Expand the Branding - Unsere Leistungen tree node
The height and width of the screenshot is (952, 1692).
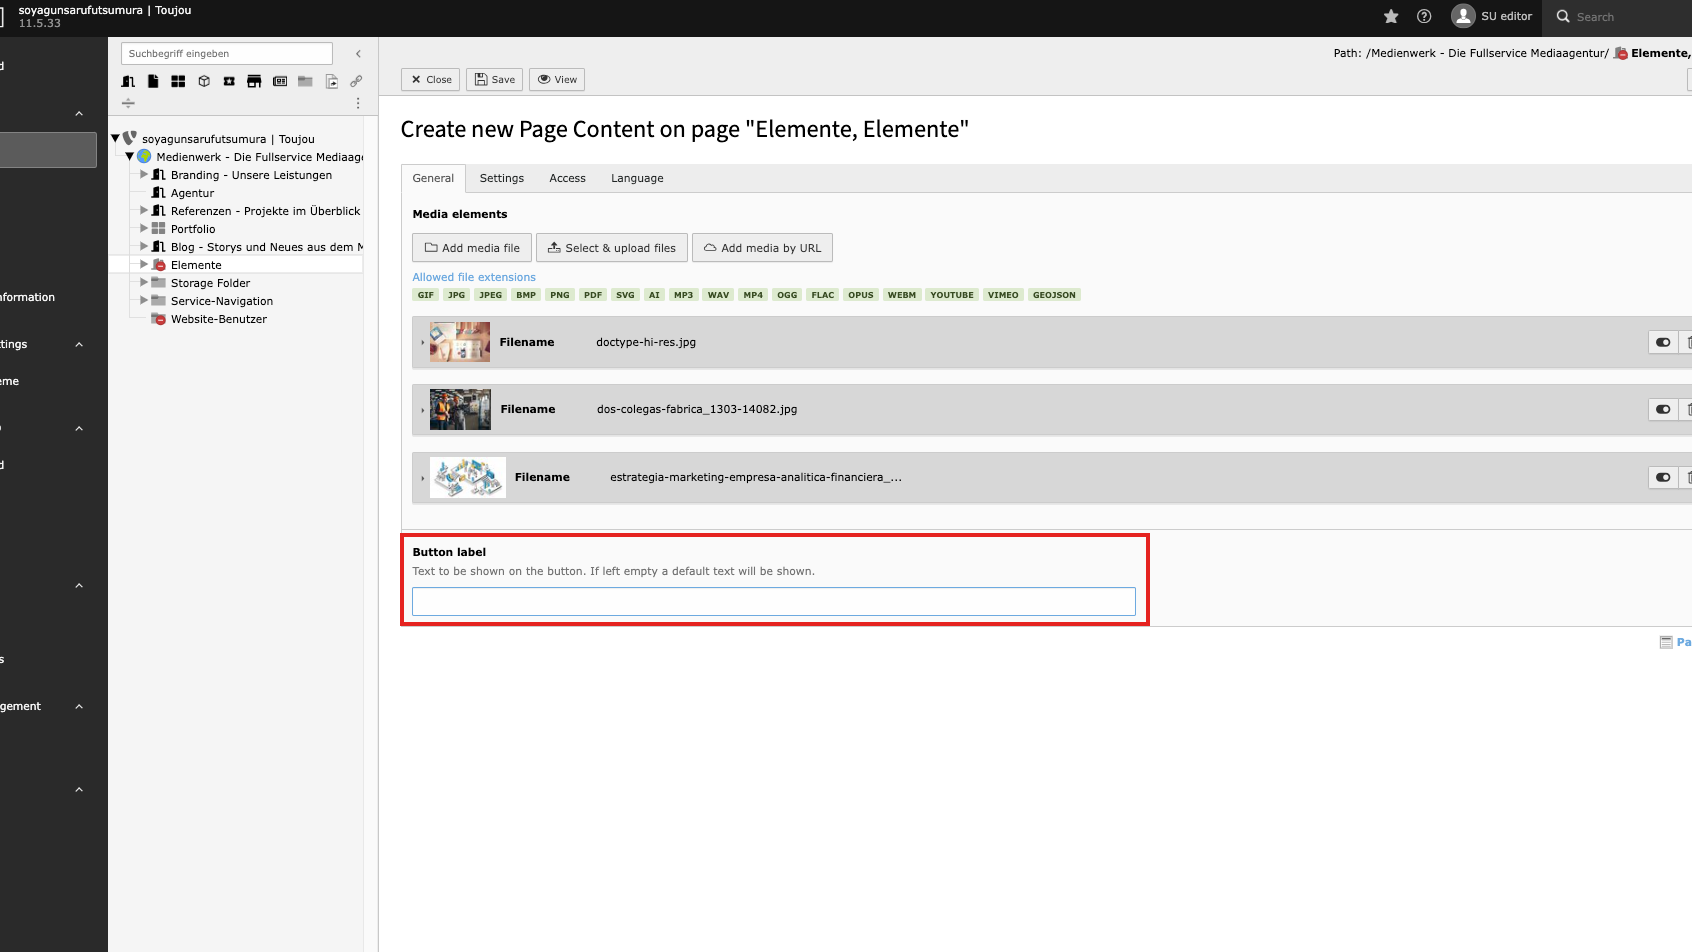(x=144, y=175)
